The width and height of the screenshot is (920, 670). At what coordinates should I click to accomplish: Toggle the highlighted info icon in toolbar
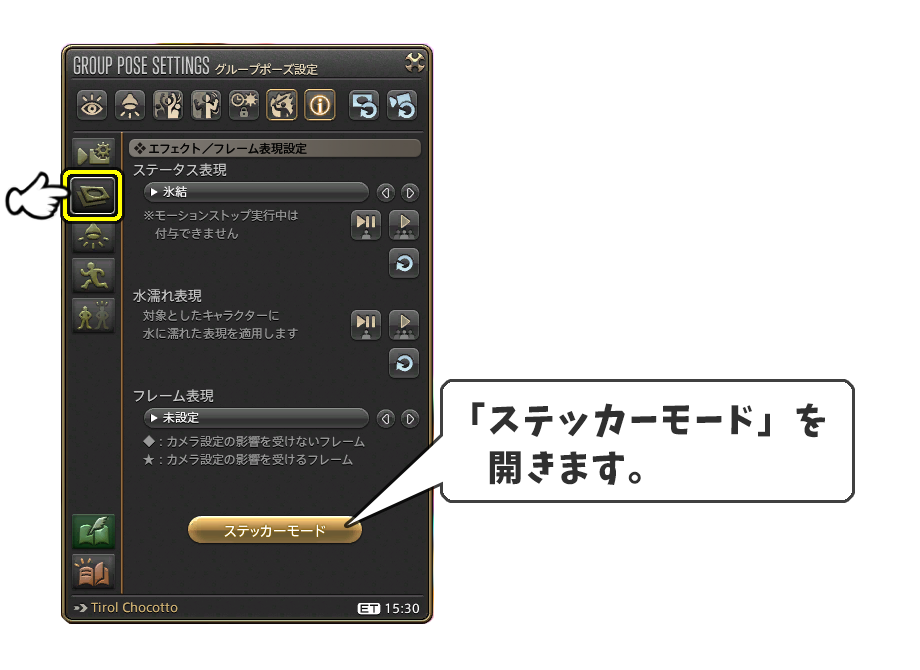[x=320, y=106]
